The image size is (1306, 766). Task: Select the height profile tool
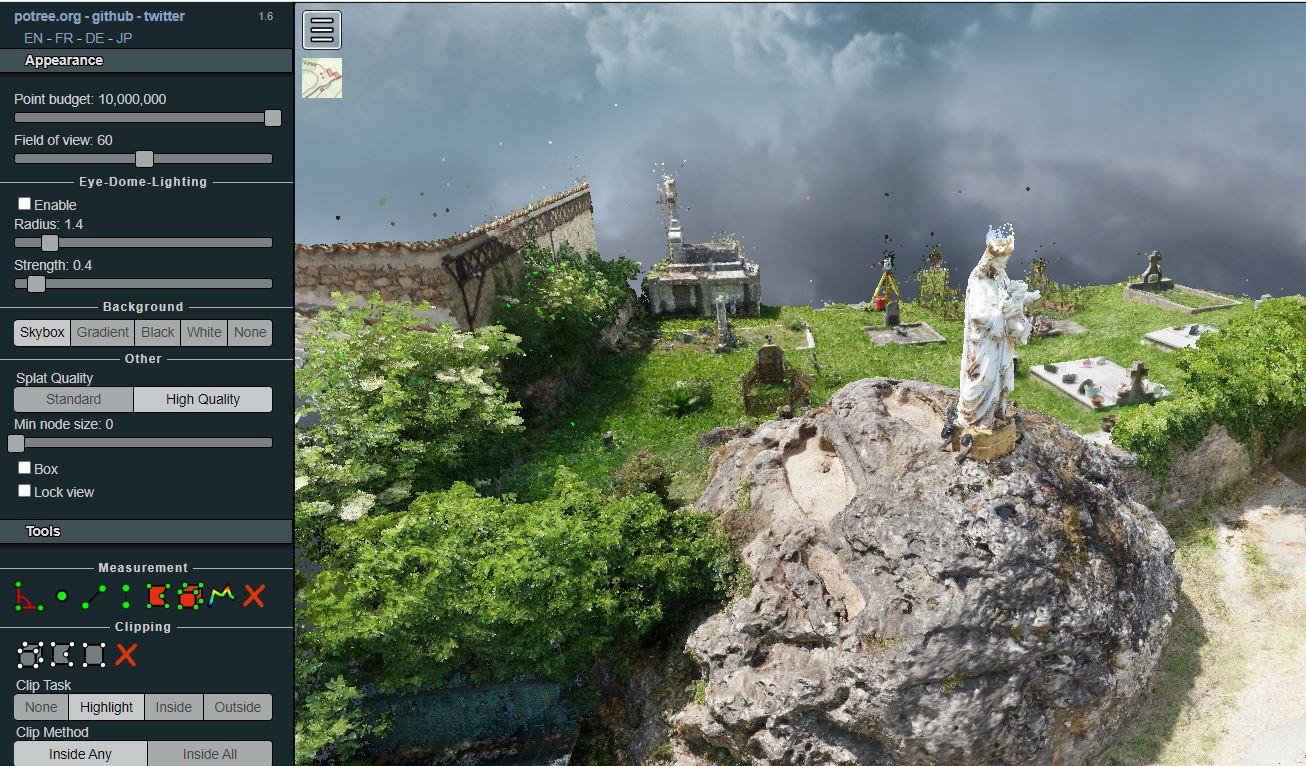tap(222, 596)
